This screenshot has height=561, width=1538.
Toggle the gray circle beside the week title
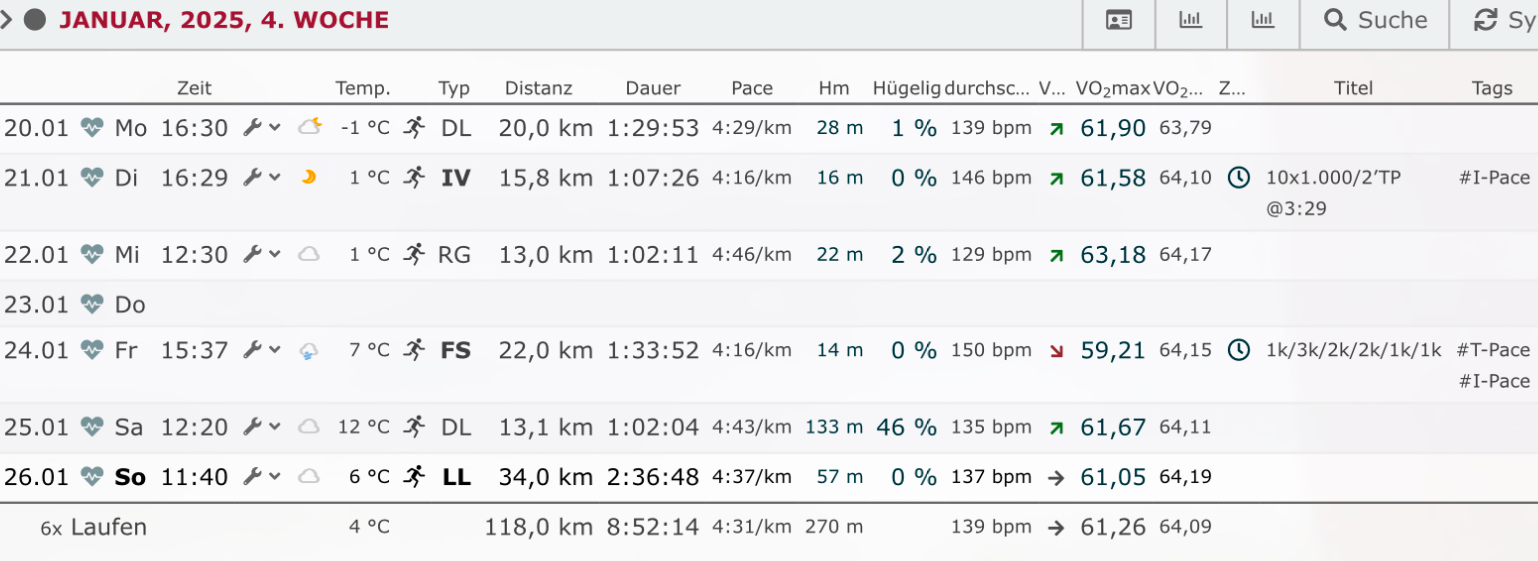tap(35, 20)
